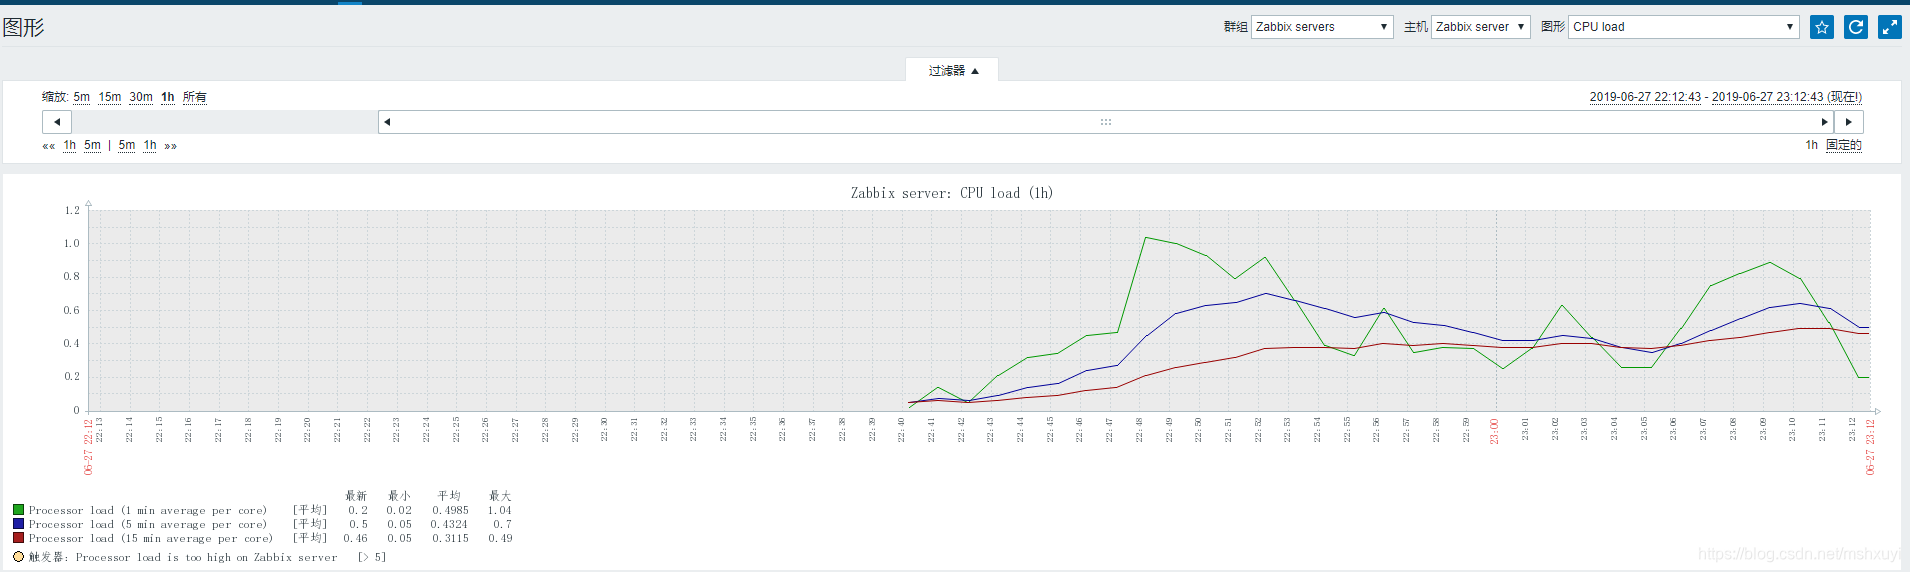Click the average value 0.4985
This screenshot has height=572, width=1910.
click(x=450, y=510)
